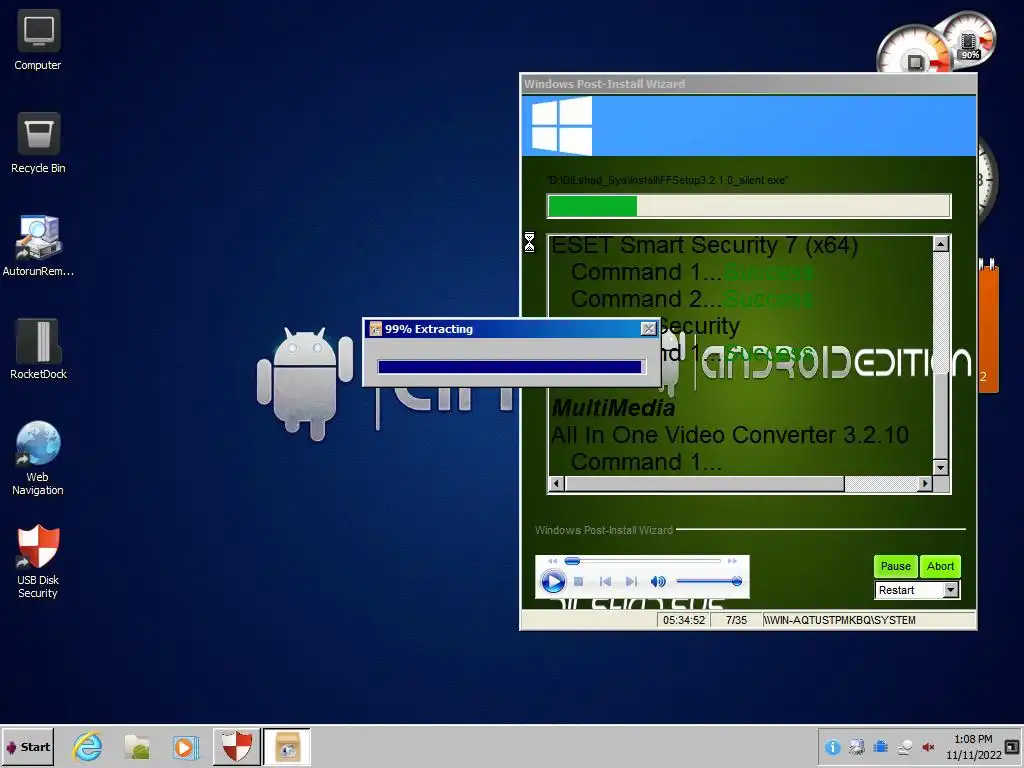Switch to the extractor installer taskbar button

click(287, 747)
